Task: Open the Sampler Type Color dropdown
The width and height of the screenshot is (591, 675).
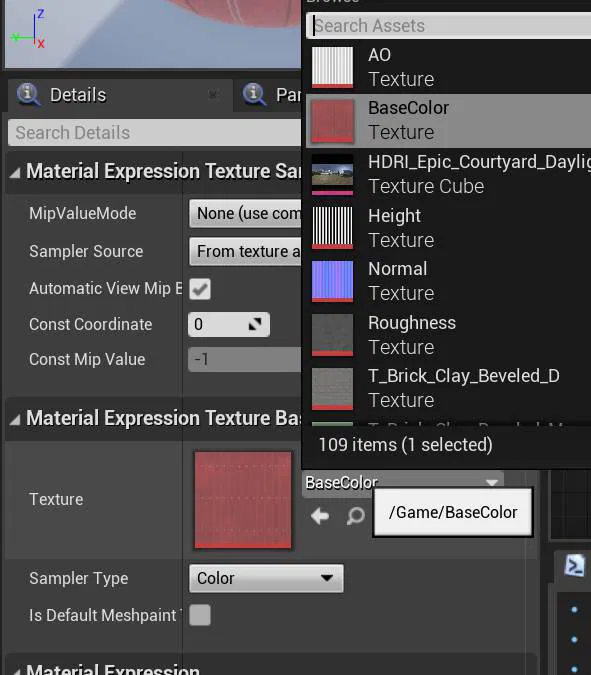Action: coord(266,578)
